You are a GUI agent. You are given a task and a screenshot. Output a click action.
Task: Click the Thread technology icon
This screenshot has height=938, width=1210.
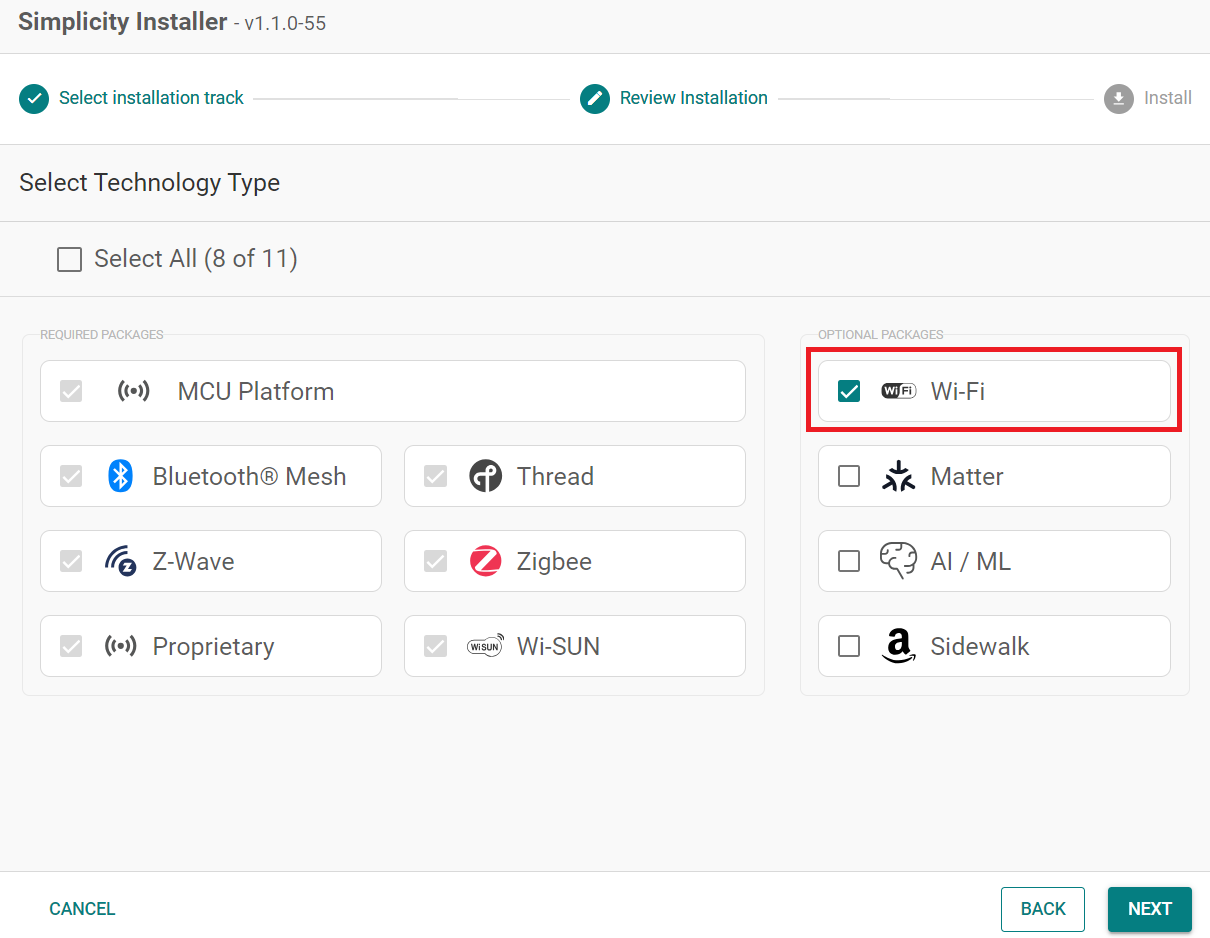[486, 476]
